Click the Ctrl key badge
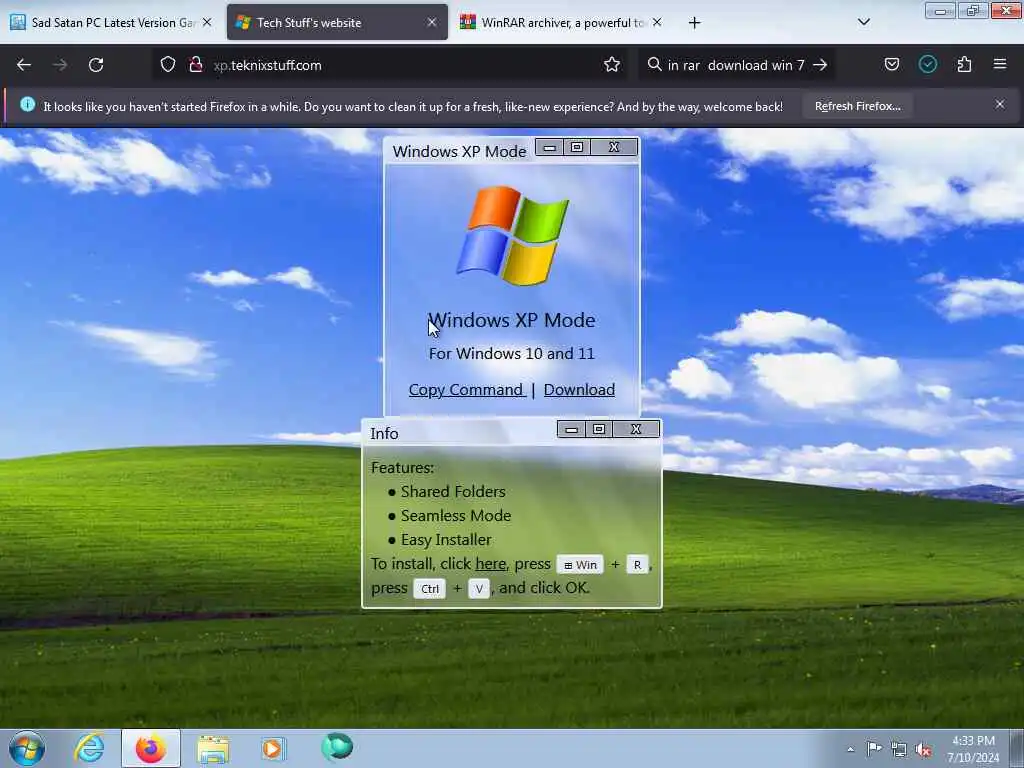 pyautogui.click(x=430, y=589)
